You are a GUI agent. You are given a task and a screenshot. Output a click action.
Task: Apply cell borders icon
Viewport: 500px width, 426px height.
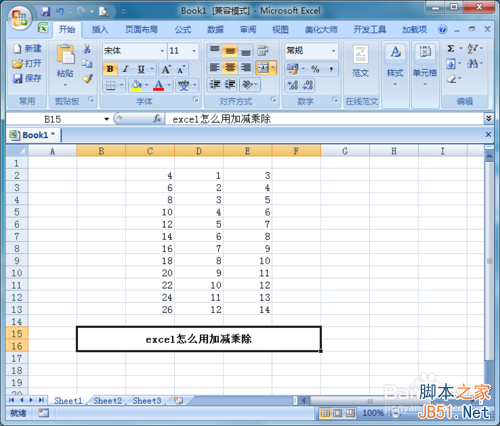pyautogui.click(x=110, y=86)
